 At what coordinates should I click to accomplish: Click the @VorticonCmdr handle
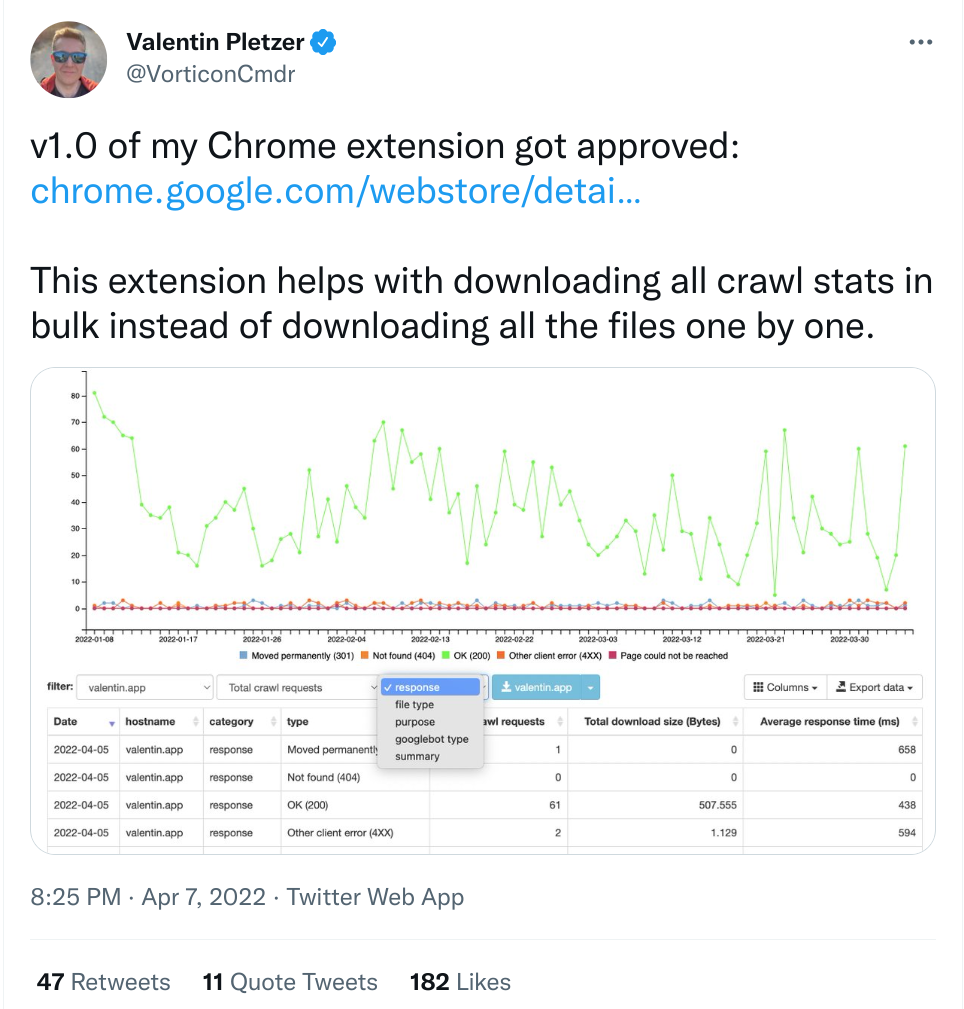coord(210,74)
